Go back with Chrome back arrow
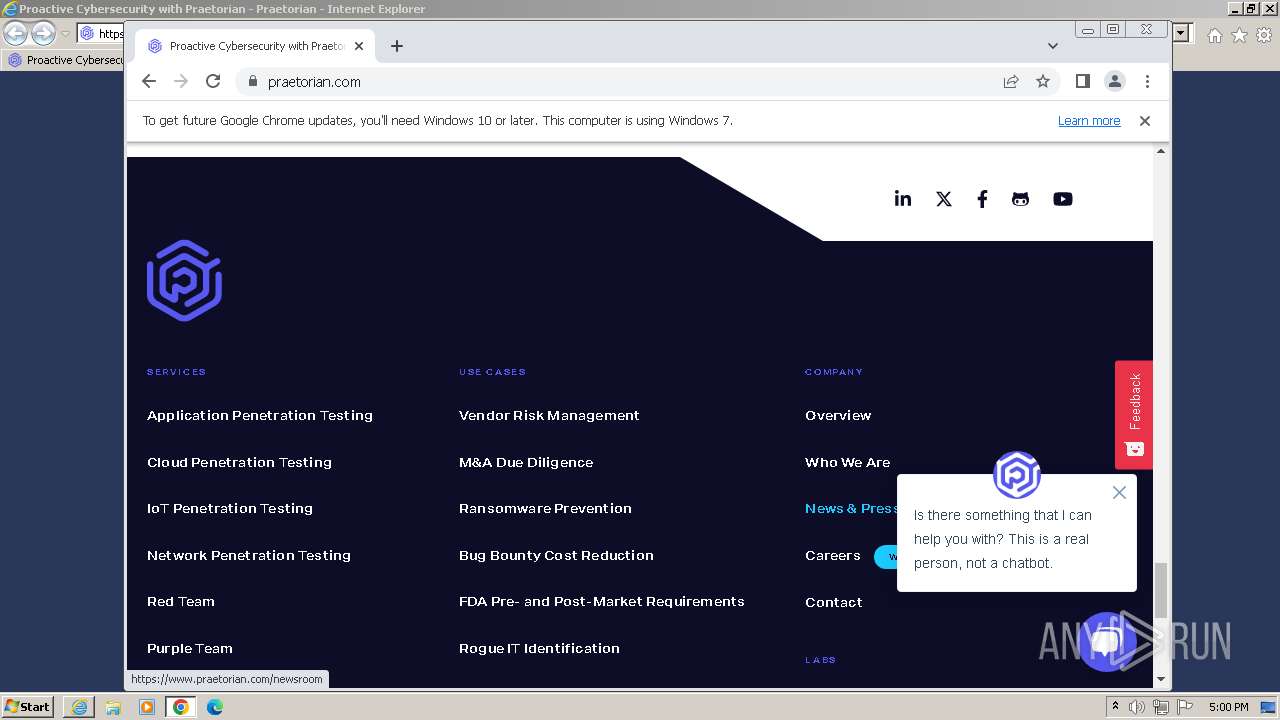Viewport: 1280px width, 720px height. (149, 81)
